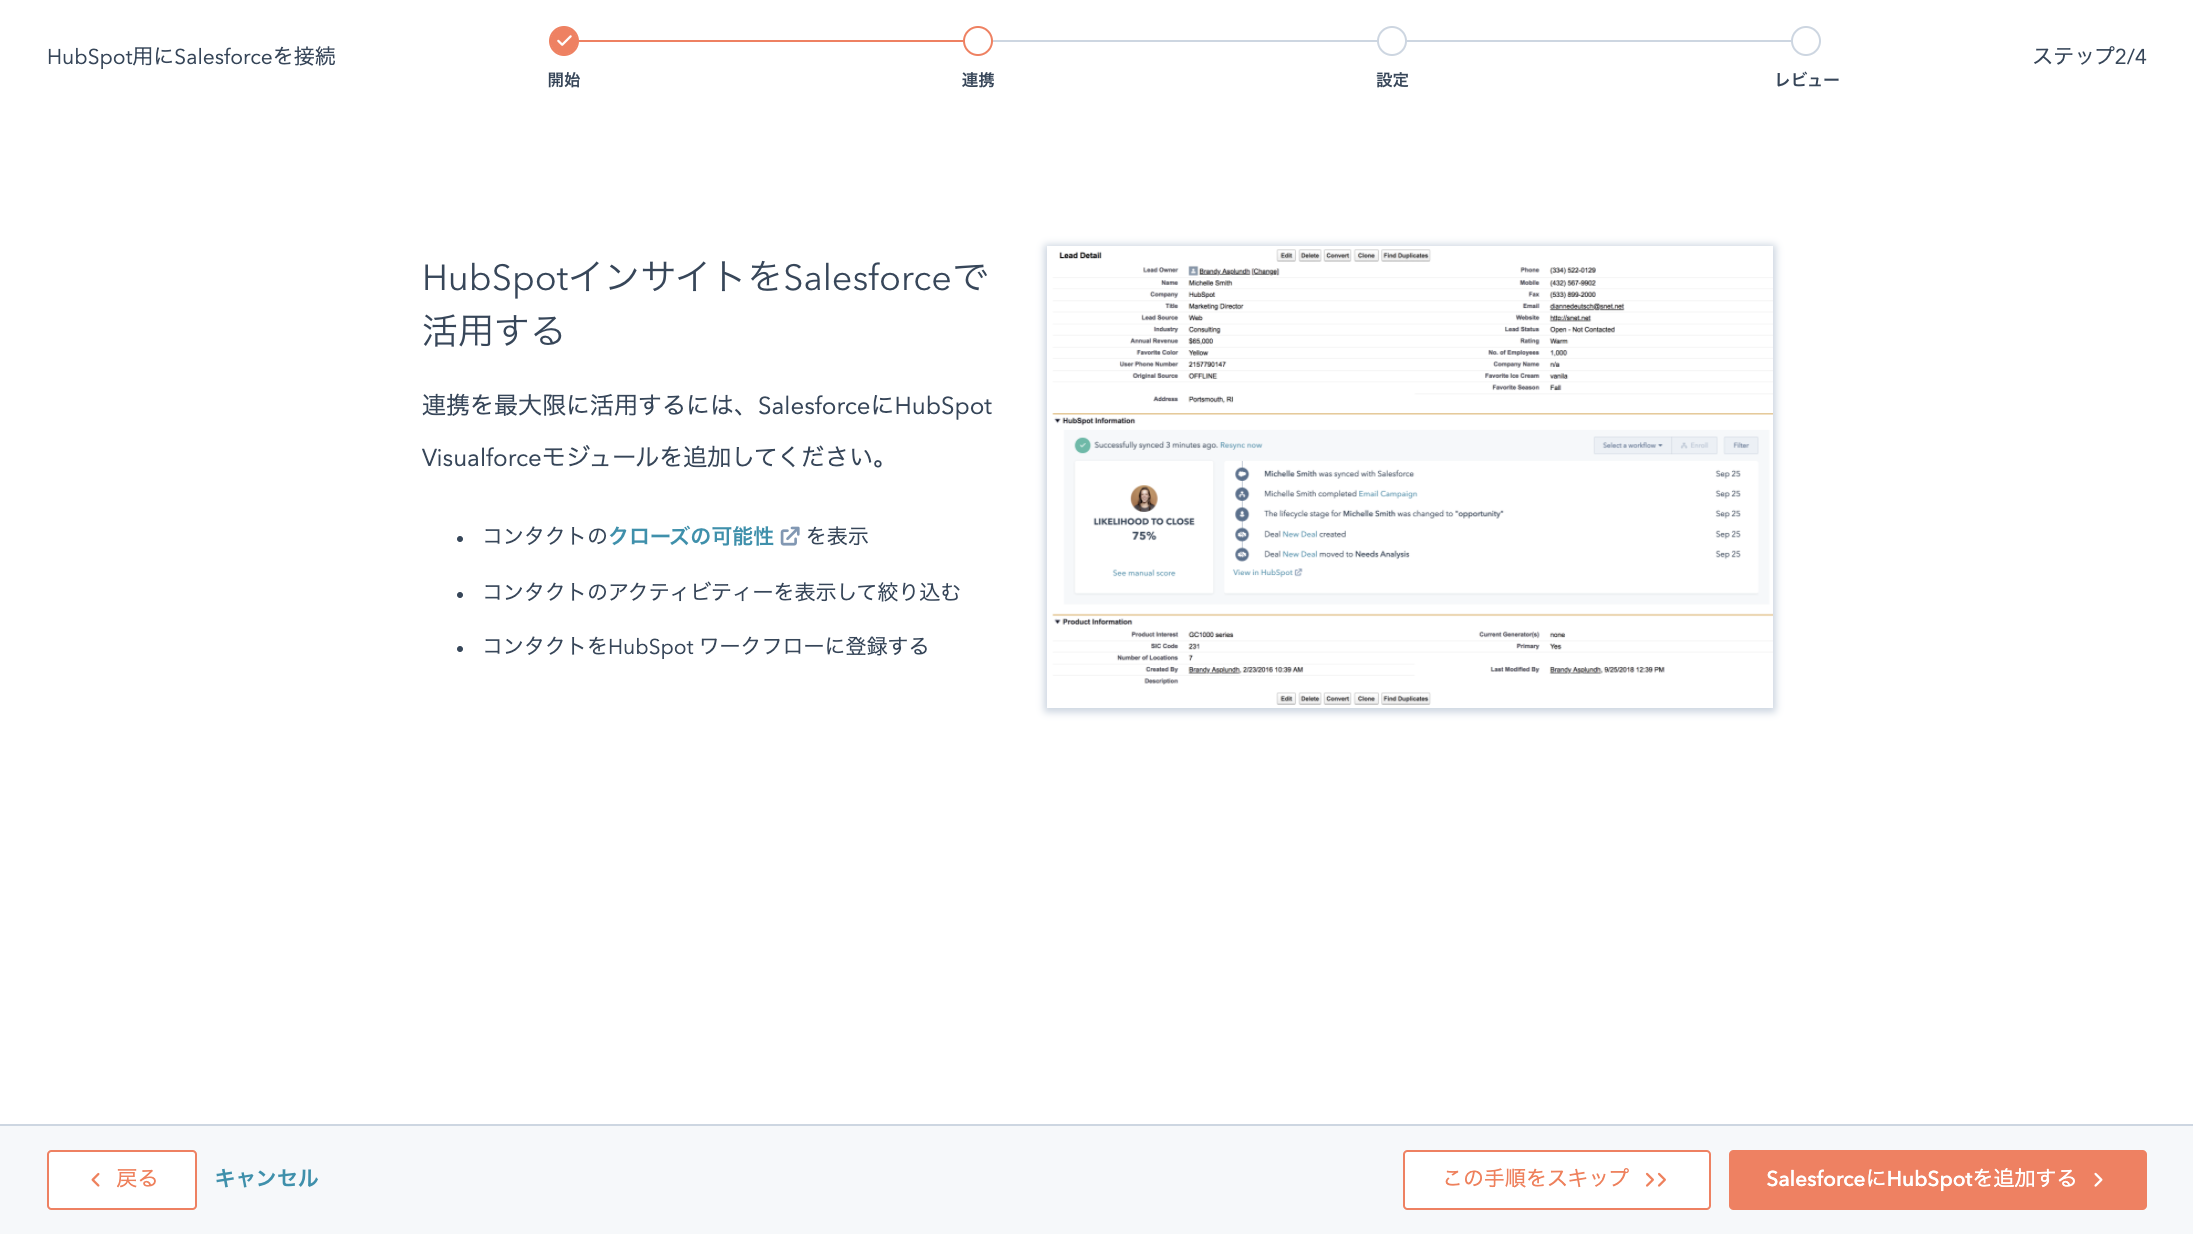
Task: Click the Deal created icon in the activity feed
Action: [1241, 534]
